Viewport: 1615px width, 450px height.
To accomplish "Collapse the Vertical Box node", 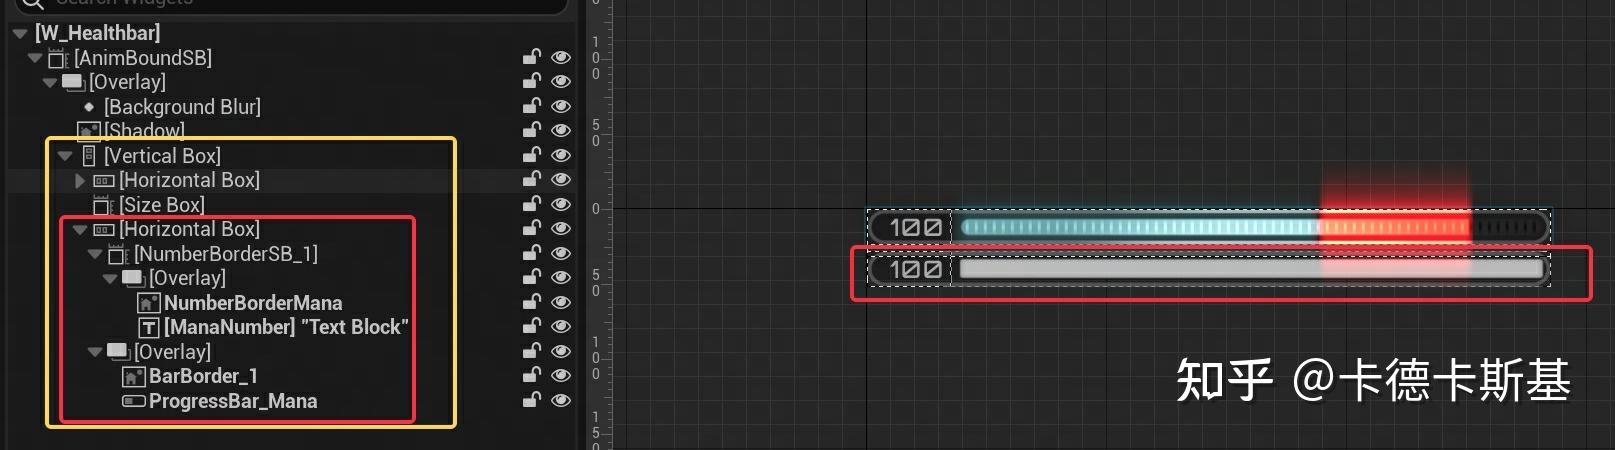I will 65,156.
